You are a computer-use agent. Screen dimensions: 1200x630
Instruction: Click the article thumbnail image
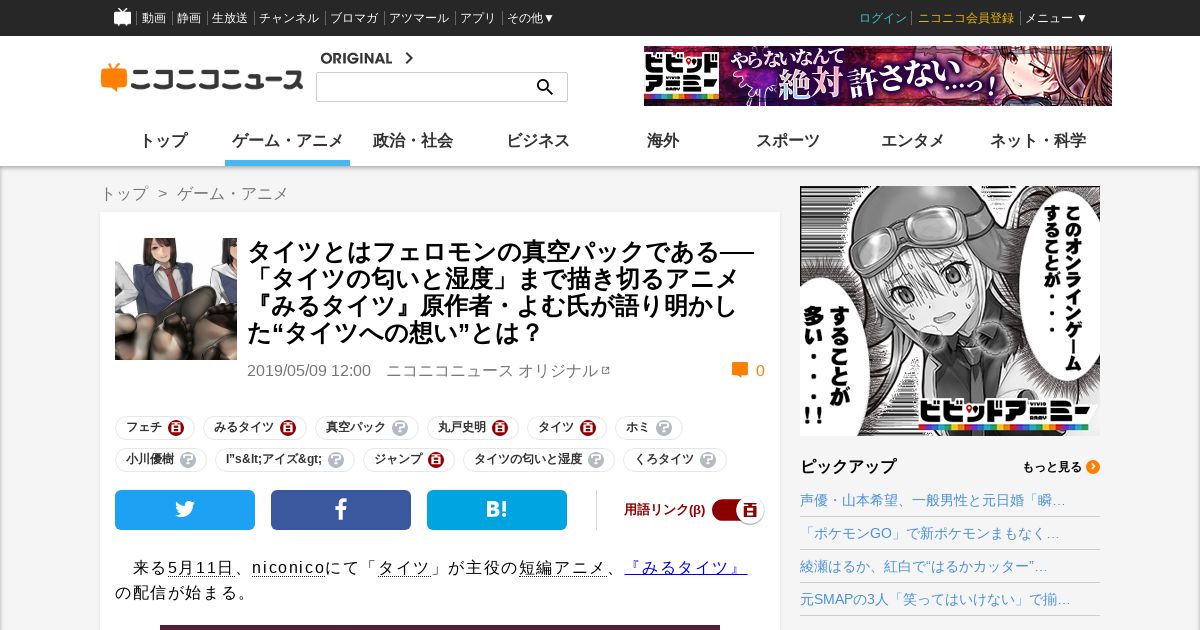176,299
